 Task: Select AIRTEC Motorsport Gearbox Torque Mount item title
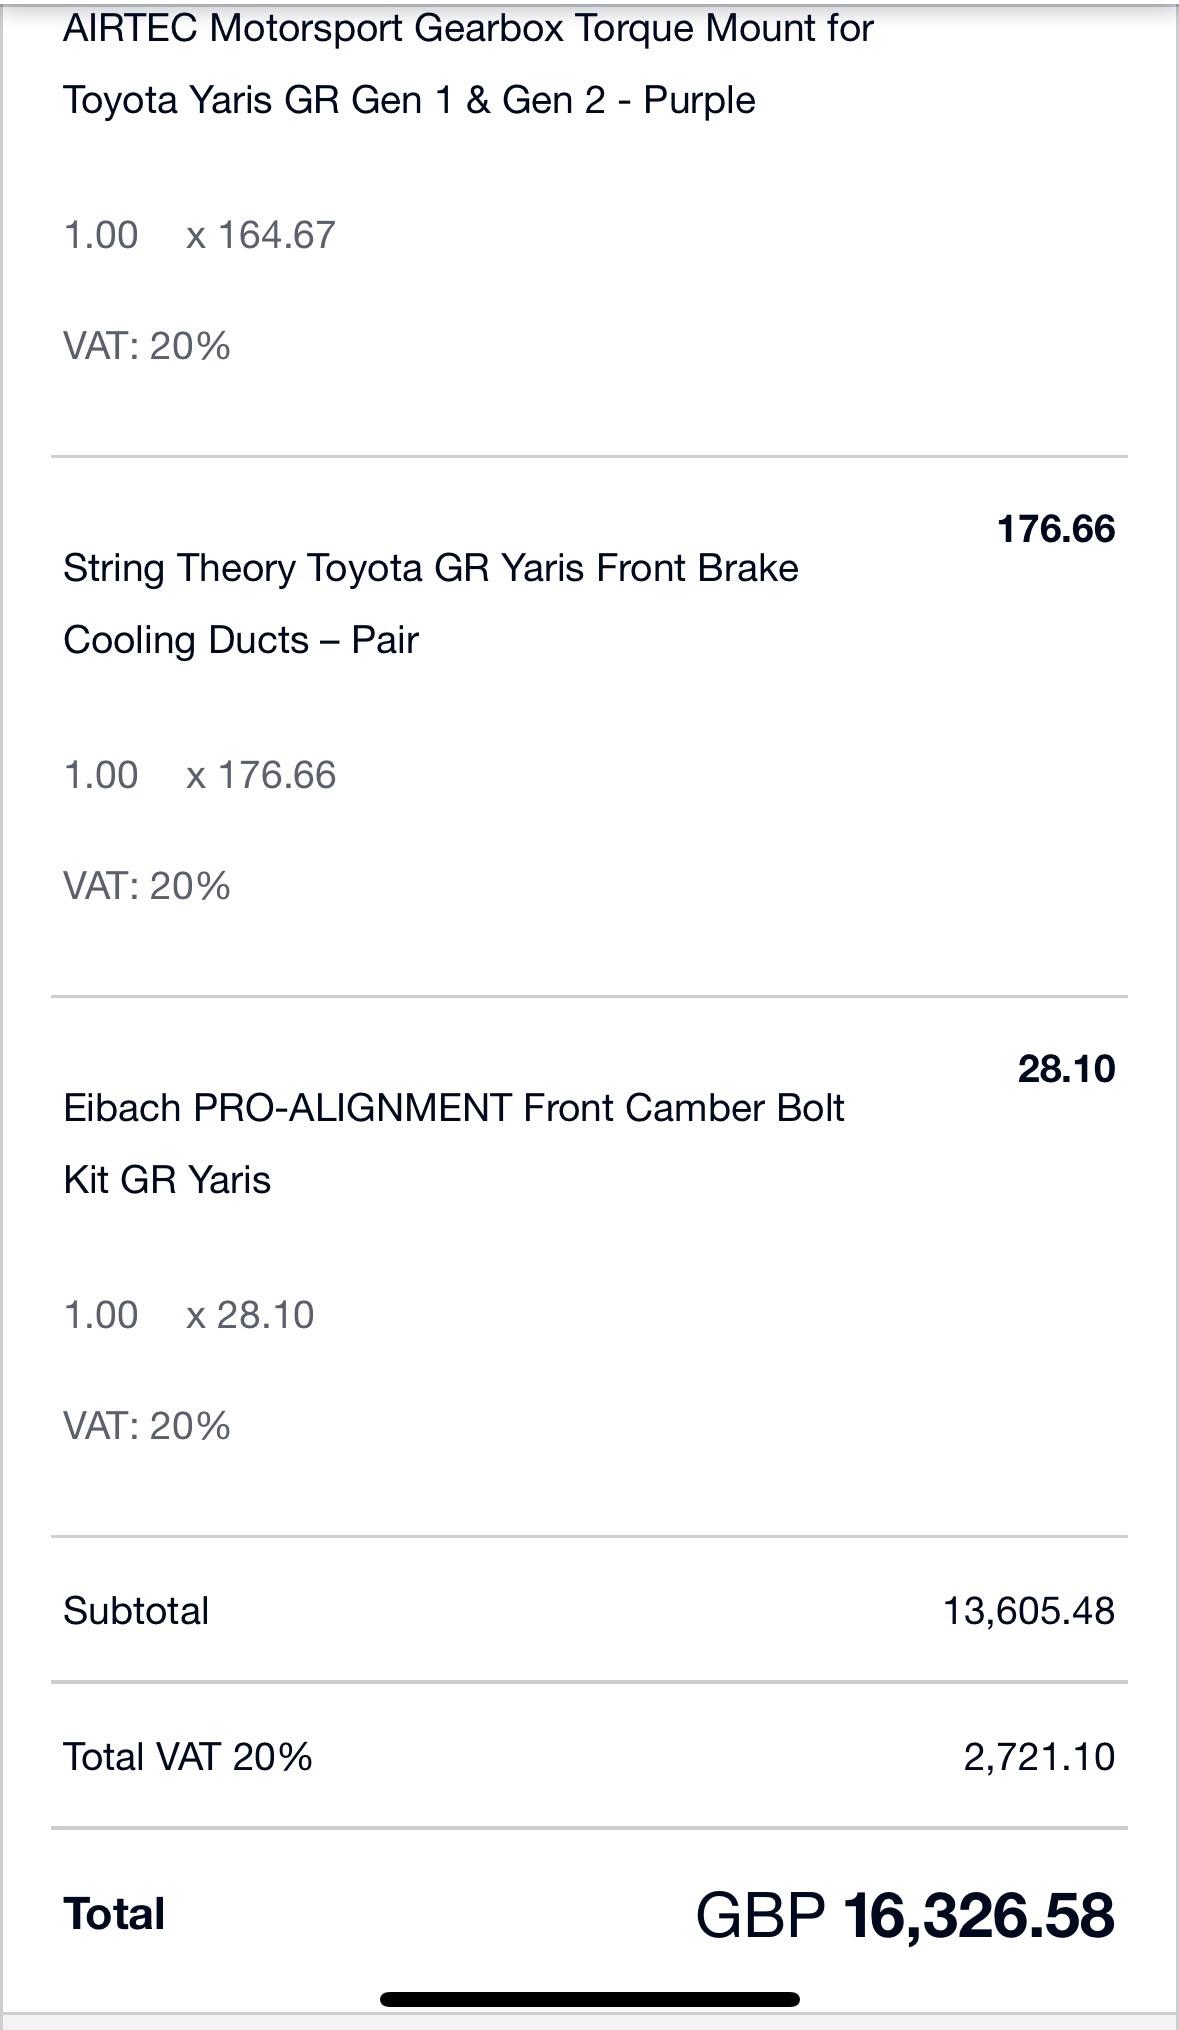click(x=468, y=64)
